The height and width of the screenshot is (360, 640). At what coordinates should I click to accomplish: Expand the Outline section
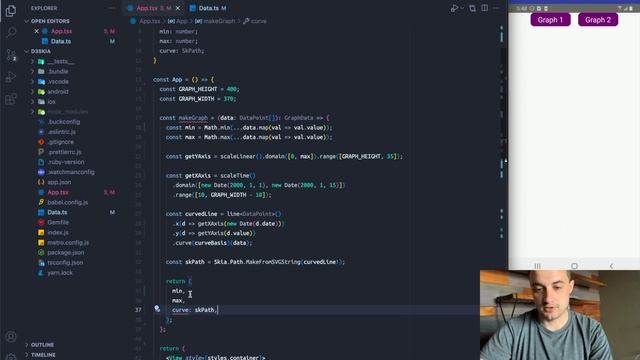[x=42, y=344]
